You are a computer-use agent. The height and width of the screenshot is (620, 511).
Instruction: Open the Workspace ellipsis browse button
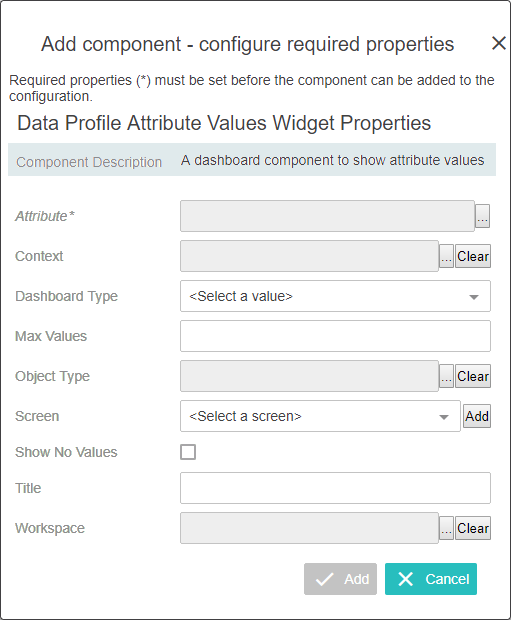(x=446, y=528)
